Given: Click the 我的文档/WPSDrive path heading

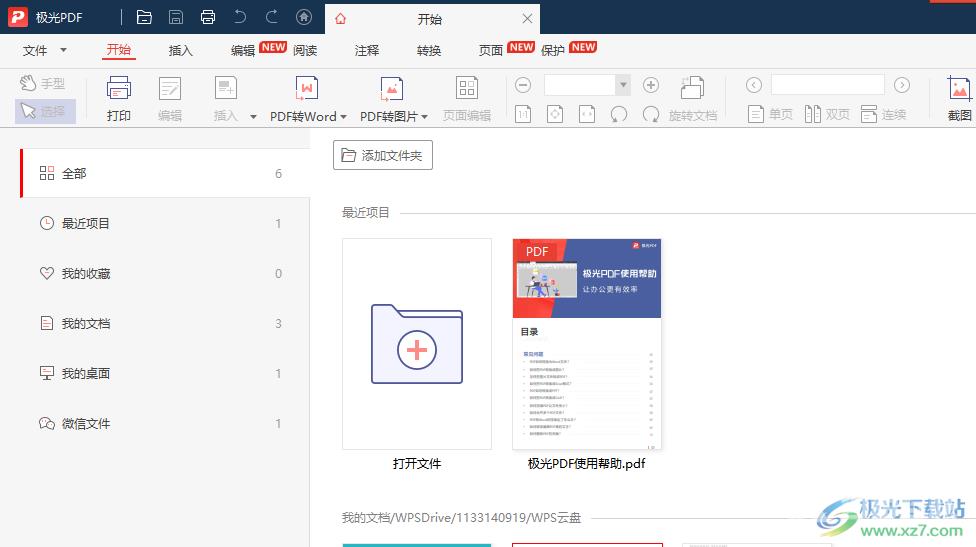Looking at the screenshot, I should [461, 518].
